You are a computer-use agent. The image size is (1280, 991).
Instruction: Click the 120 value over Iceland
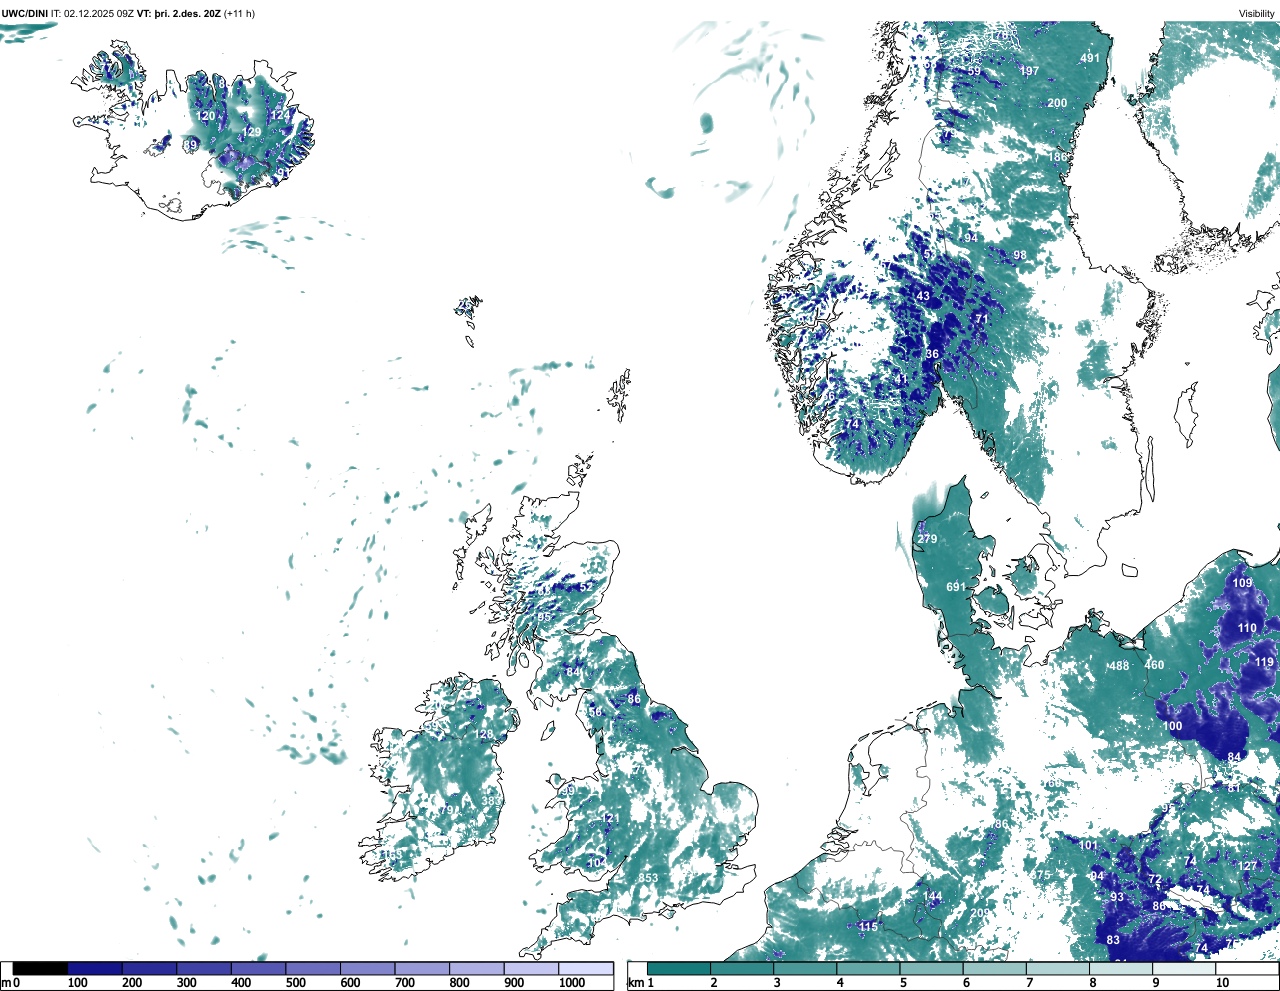[x=205, y=116]
